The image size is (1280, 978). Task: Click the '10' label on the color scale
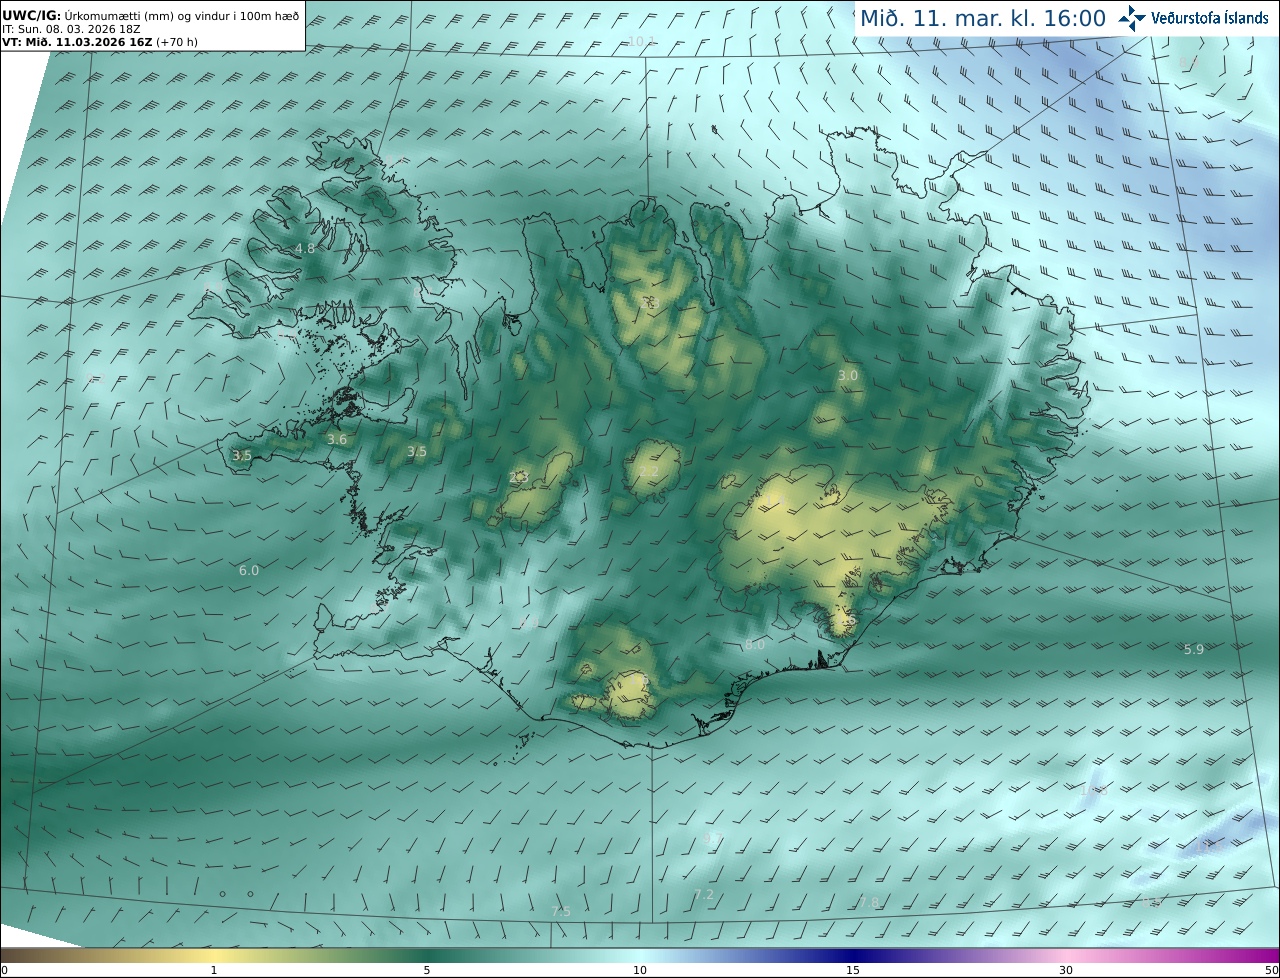coord(640,970)
